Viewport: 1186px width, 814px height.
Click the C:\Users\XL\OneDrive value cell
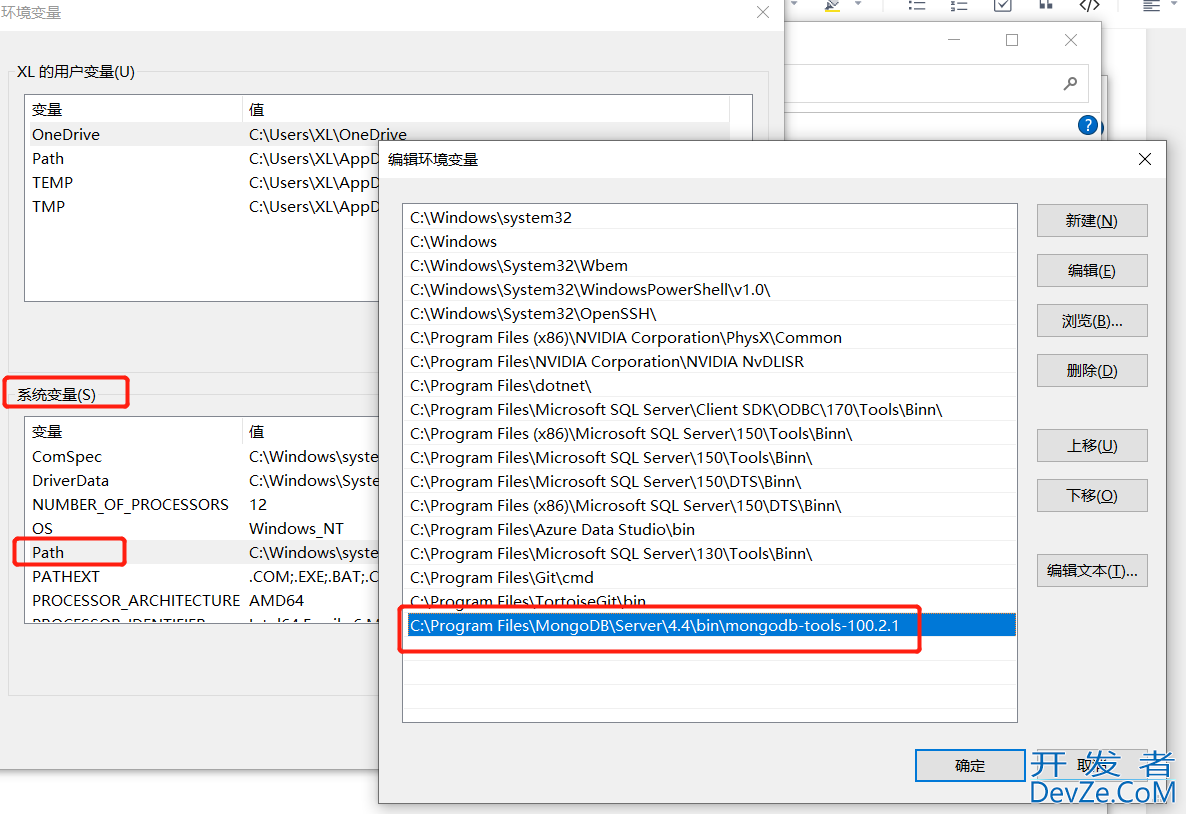click(x=328, y=135)
